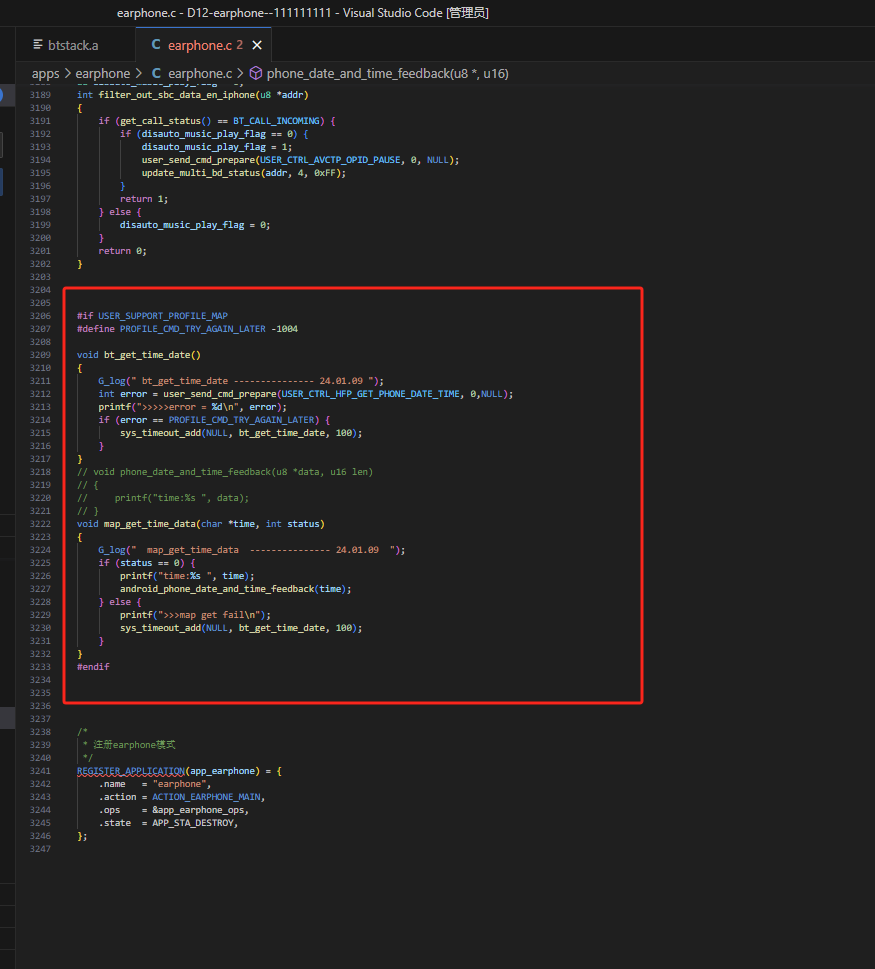Click the printf ">>>>>error" statement
The height and width of the screenshot is (969, 875).
(192, 407)
